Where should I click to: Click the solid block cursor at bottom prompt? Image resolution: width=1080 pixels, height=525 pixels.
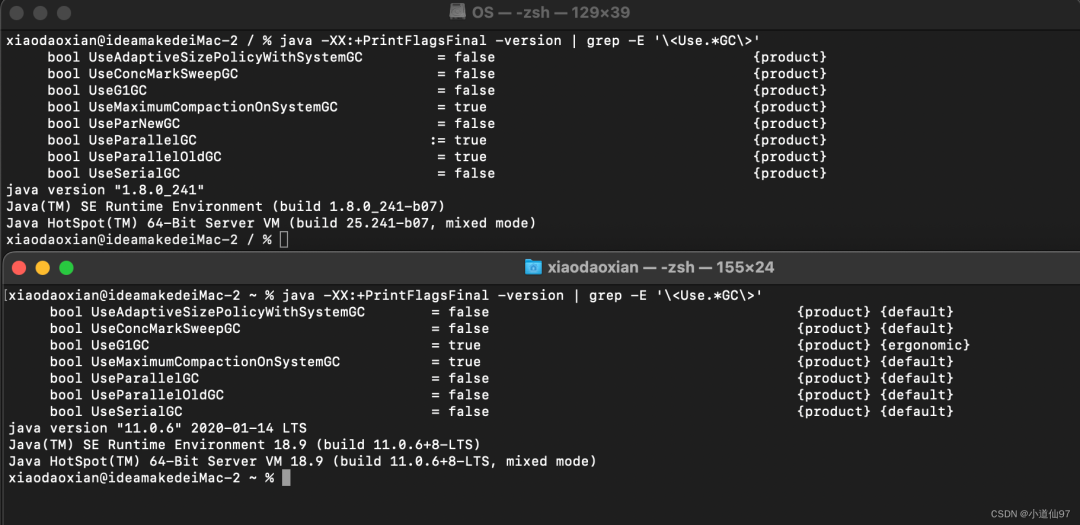click(x=287, y=477)
